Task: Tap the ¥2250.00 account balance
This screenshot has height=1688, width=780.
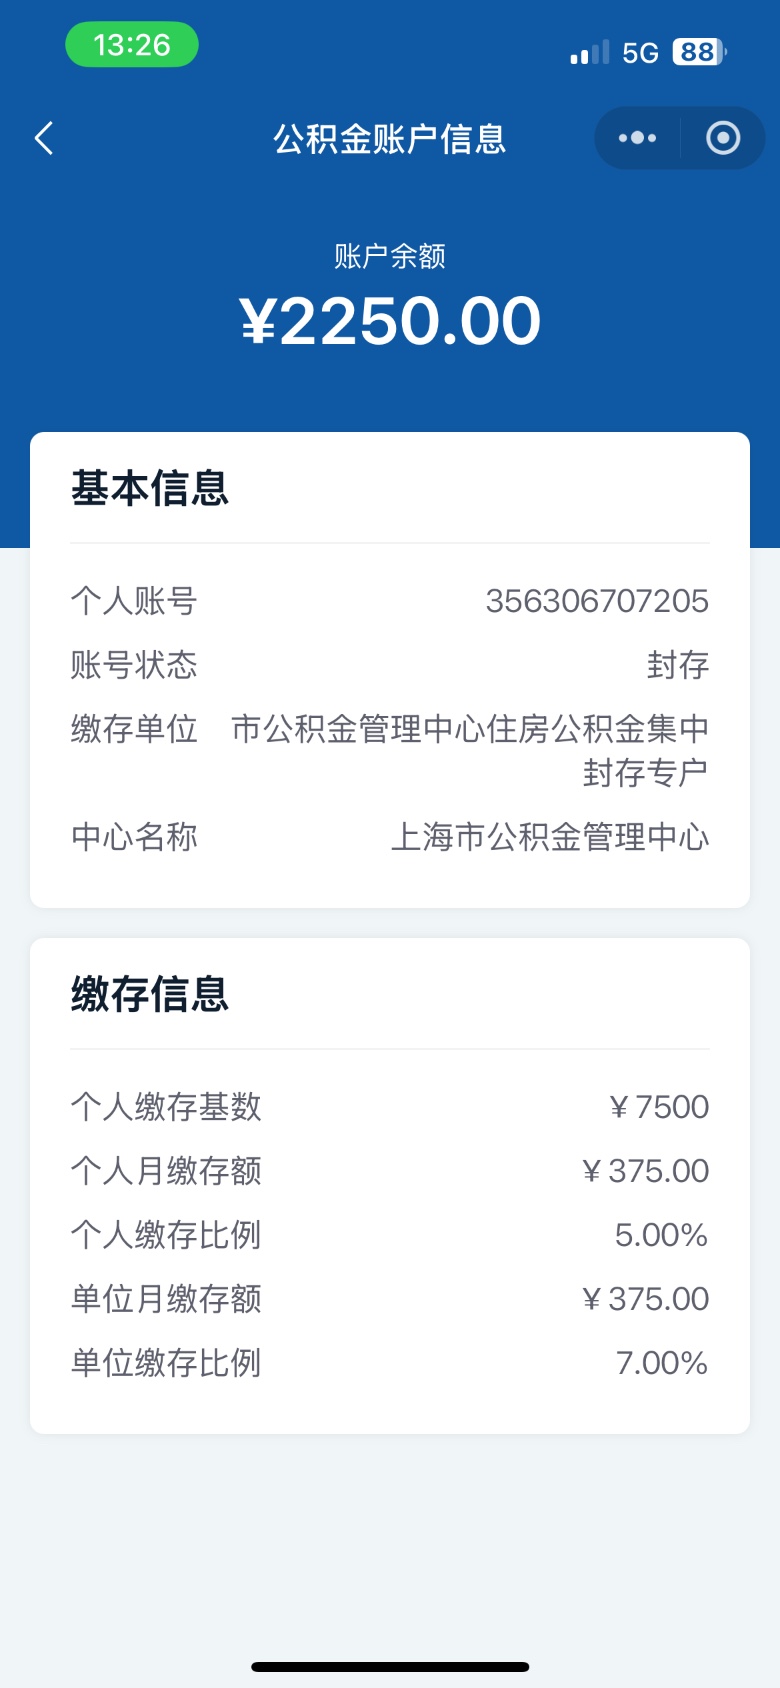Action: (390, 321)
